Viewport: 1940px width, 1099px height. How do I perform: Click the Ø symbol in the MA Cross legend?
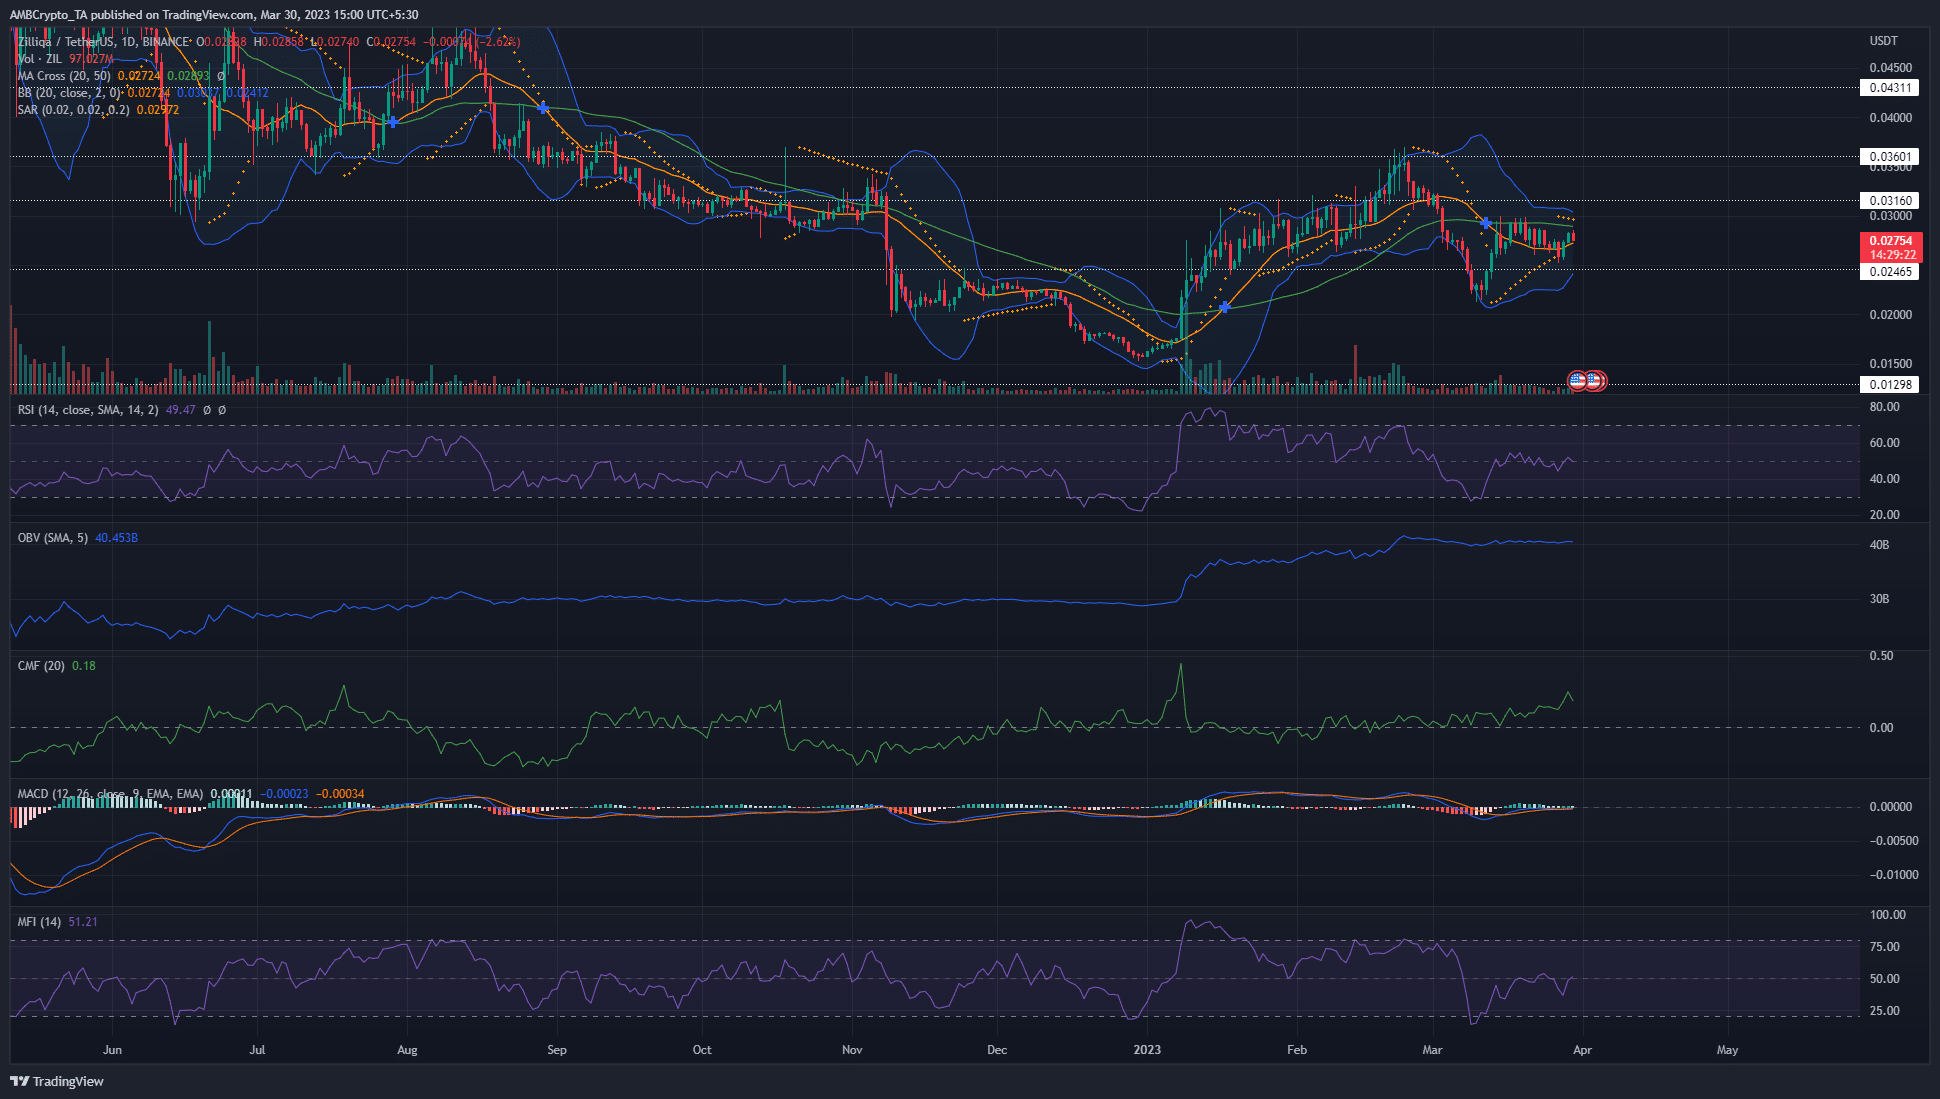[x=221, y=76]
